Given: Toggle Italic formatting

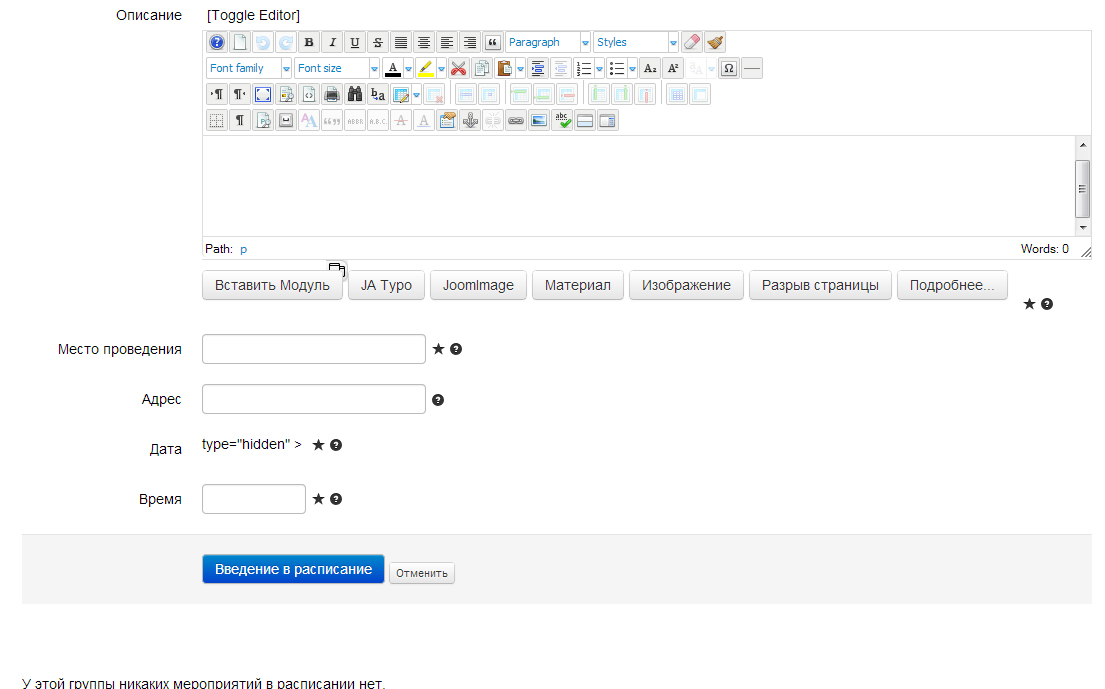Looking at the screenshot, I should click(332, 42).
